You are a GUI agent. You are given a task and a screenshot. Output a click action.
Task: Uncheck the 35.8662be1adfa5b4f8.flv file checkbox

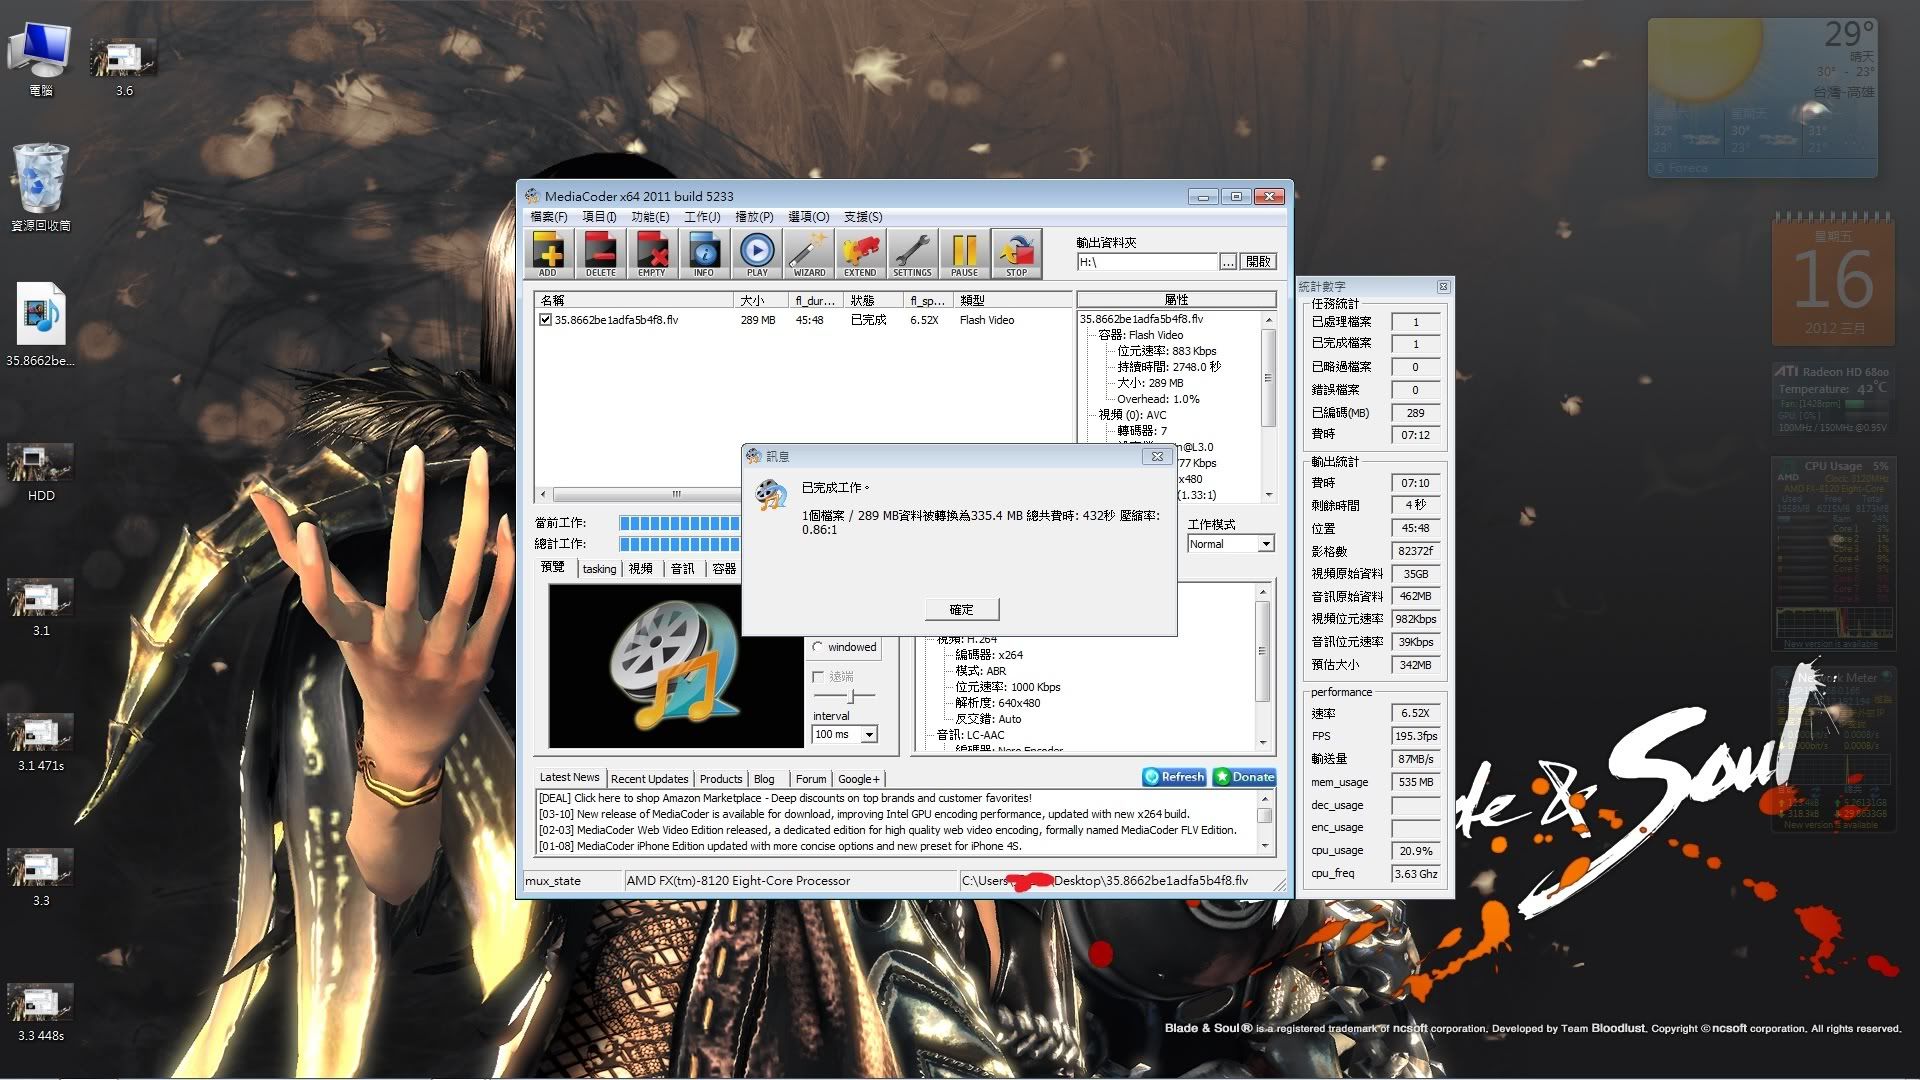pyautogui.click(x=545, y=320)
